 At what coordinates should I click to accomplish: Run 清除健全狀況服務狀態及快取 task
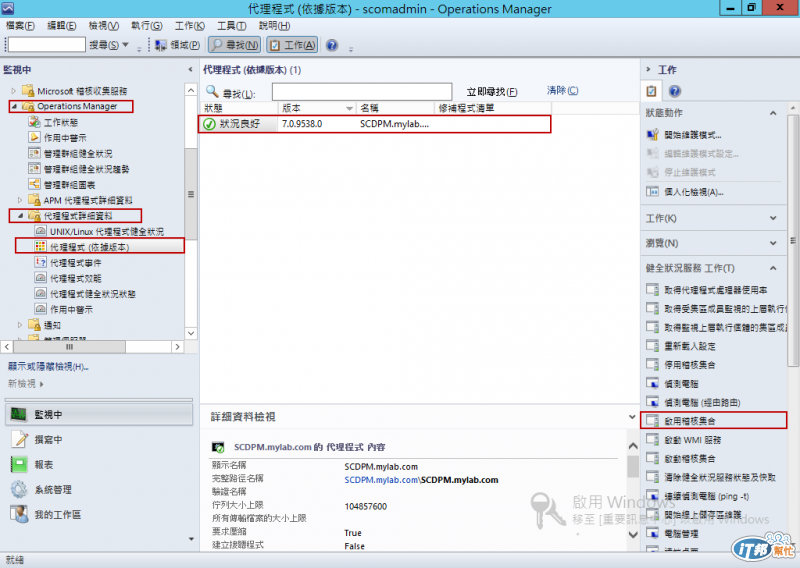tap(720, 478)
